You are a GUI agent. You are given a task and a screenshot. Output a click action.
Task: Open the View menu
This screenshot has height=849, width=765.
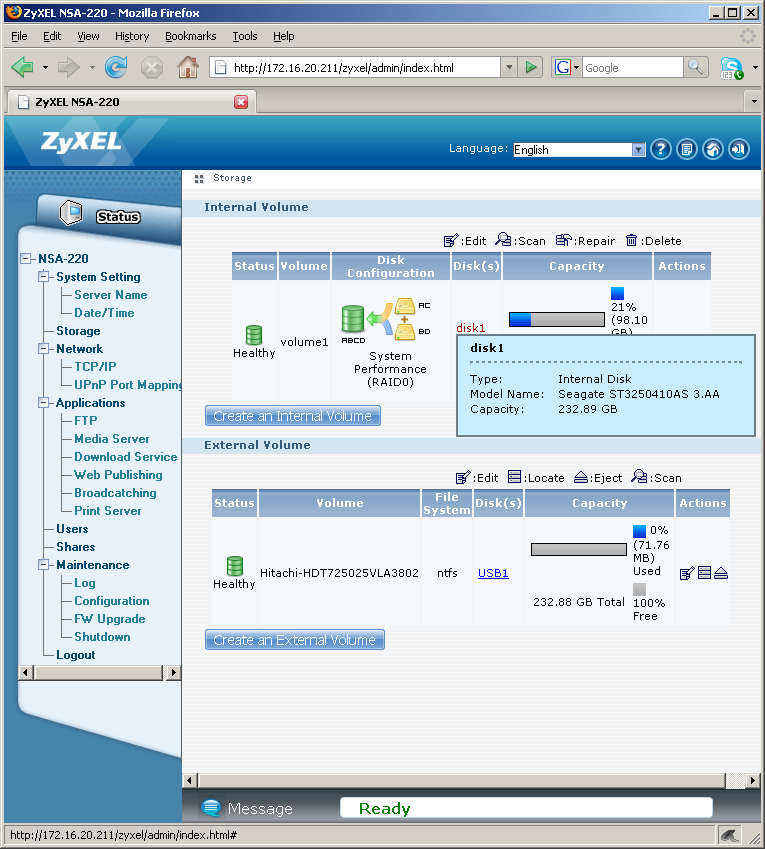coord(88,36)
